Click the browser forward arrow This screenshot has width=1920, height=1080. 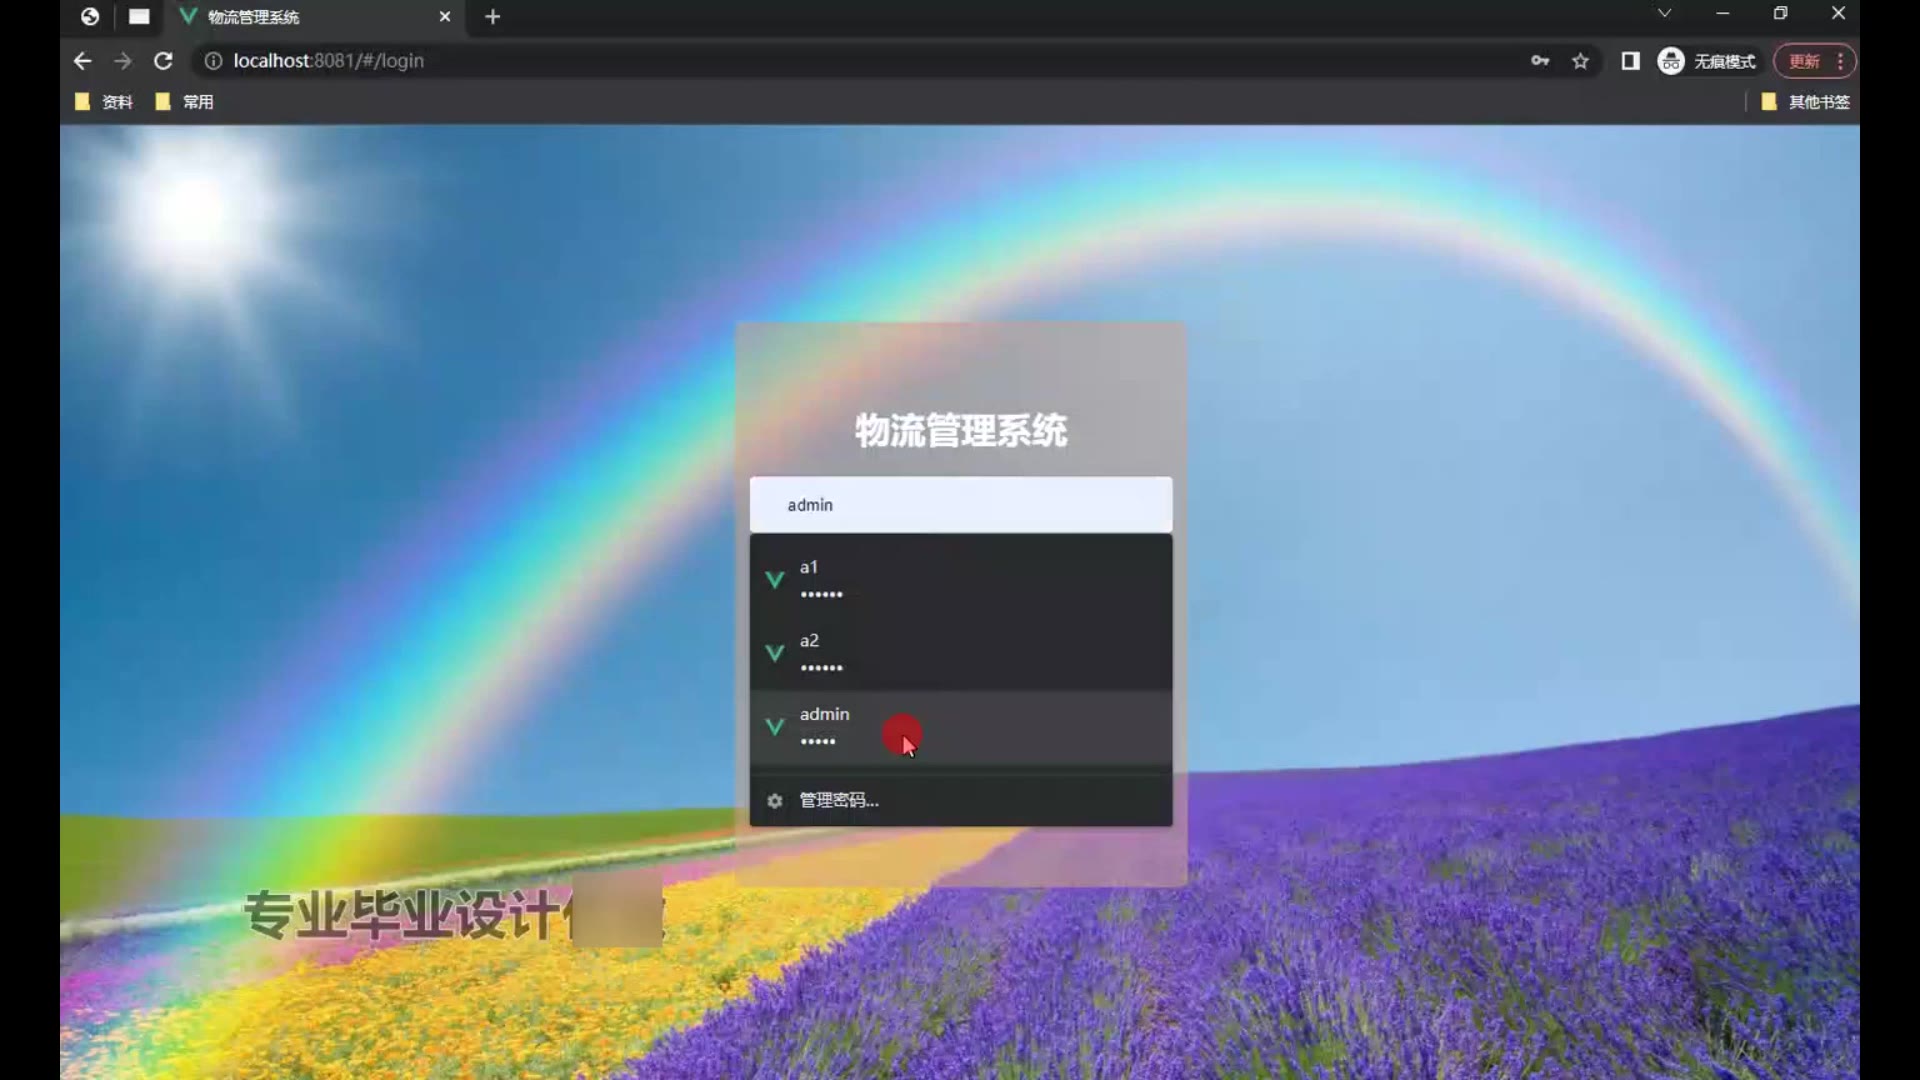123,61
